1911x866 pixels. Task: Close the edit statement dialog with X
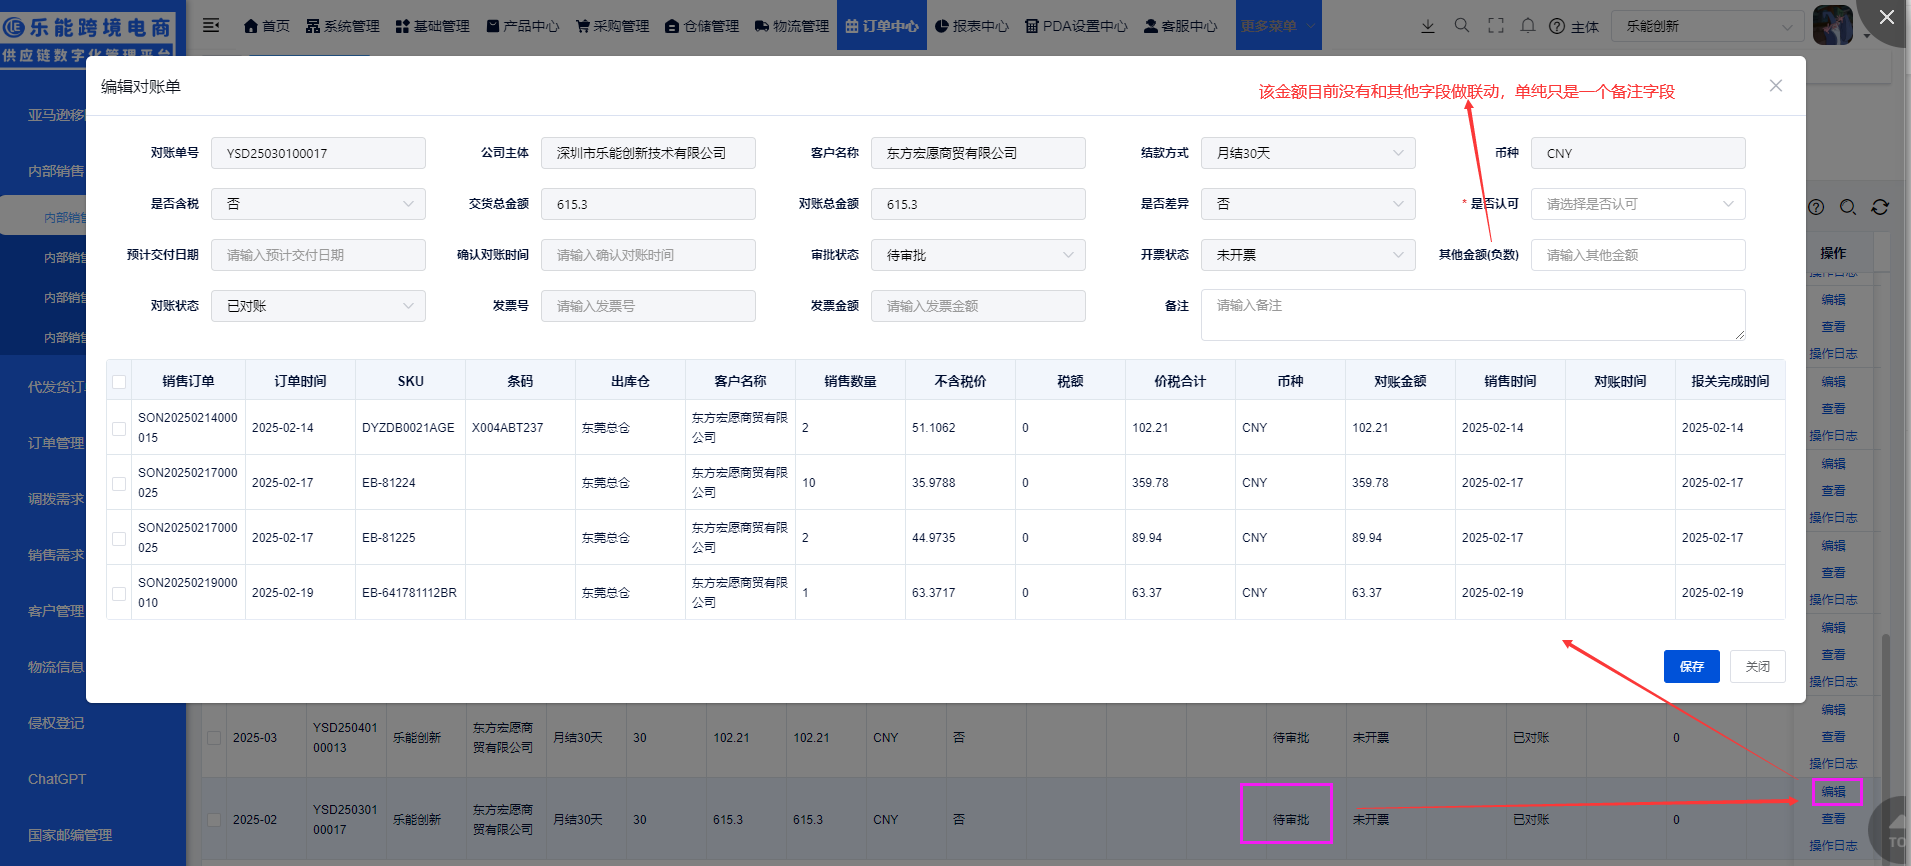1776,86
